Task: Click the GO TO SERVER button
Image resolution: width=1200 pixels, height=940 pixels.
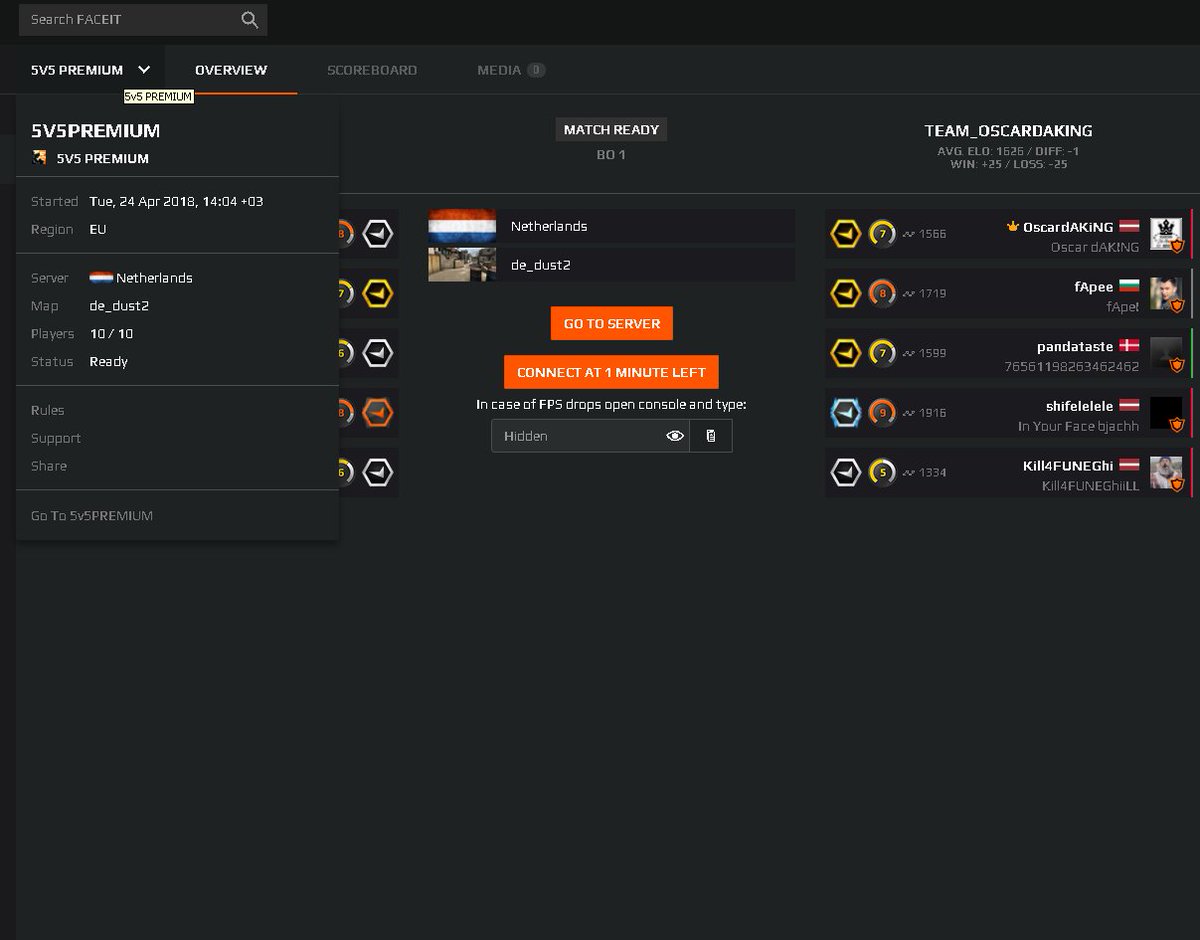Action: [611, 324]
